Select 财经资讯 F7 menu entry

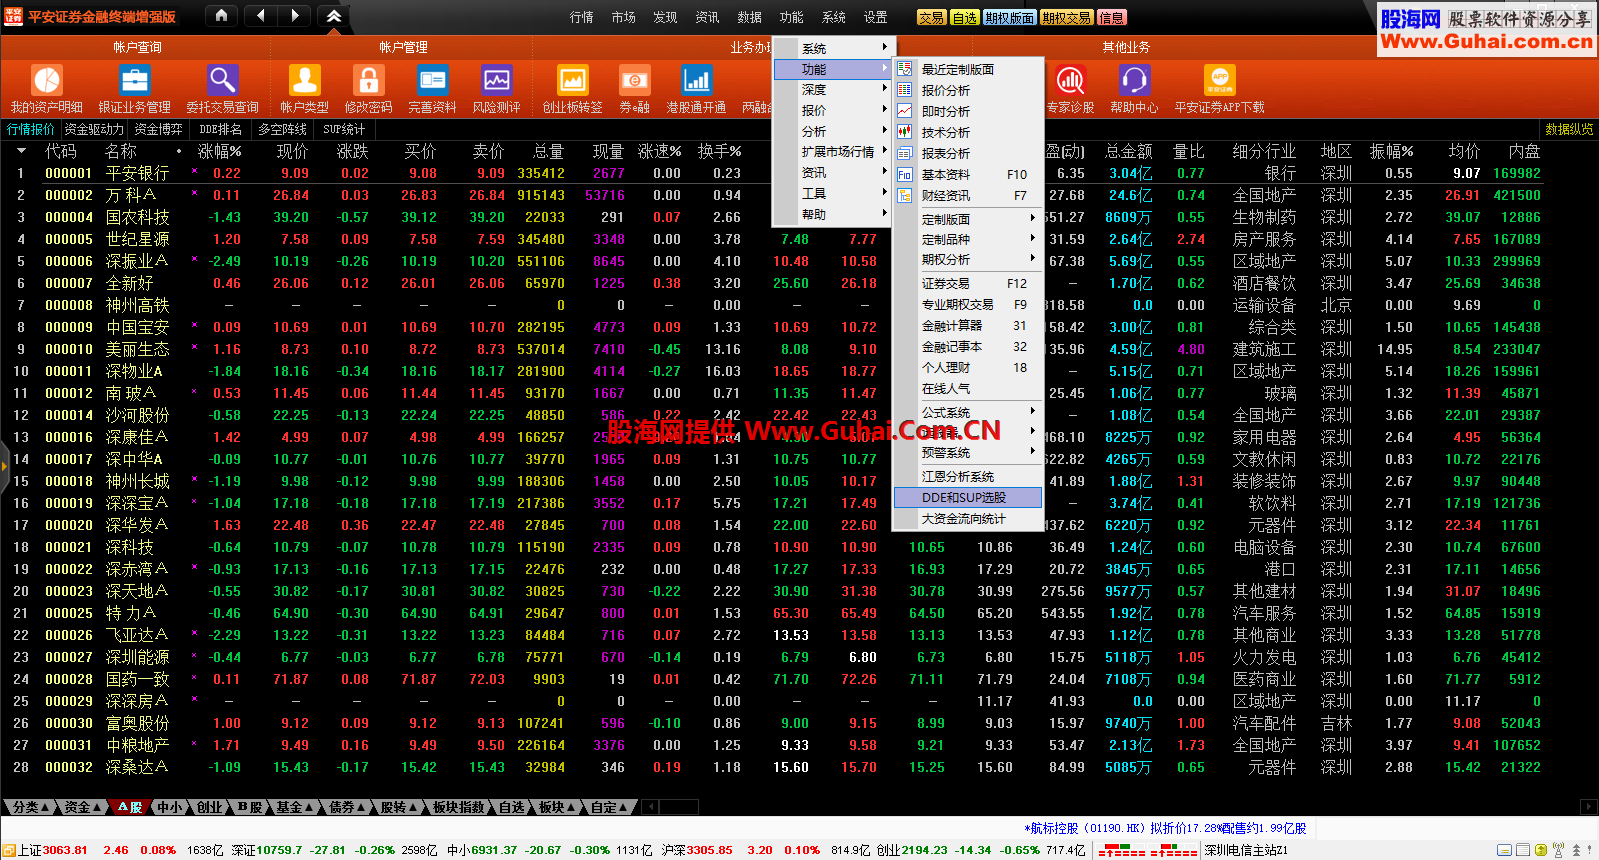[x=968, y=195]
